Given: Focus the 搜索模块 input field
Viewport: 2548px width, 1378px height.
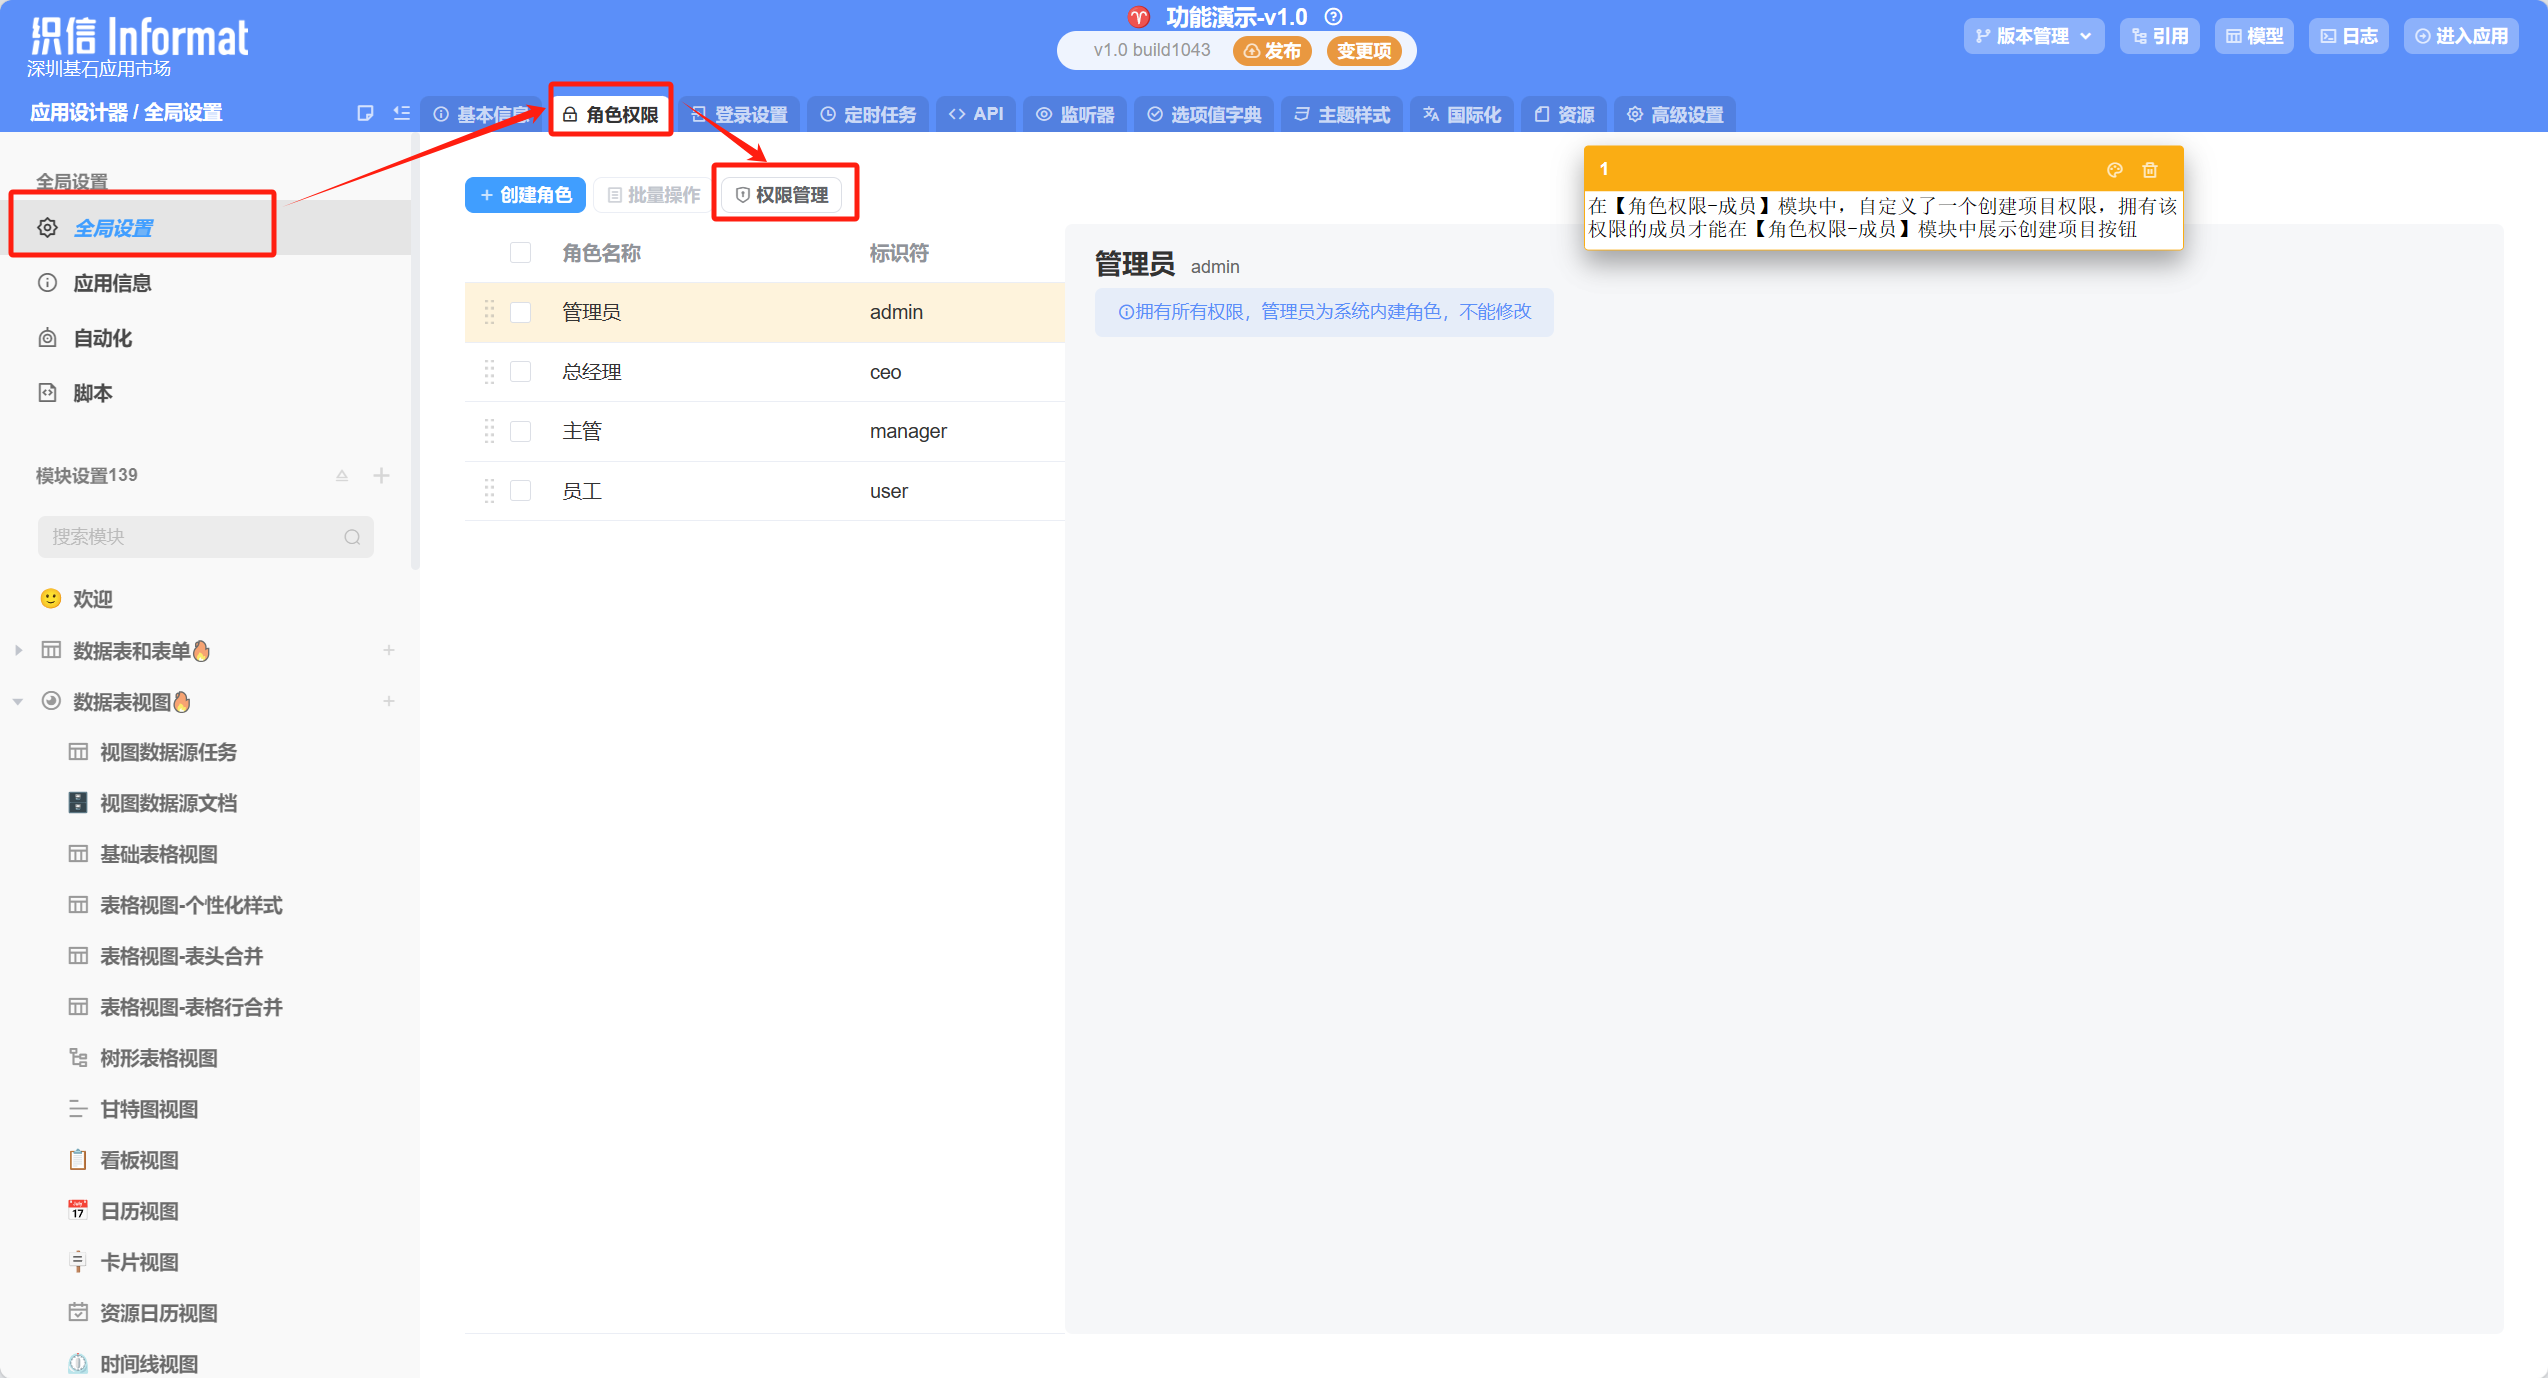Looking at the screenshot, I should [x=190, y=537].
